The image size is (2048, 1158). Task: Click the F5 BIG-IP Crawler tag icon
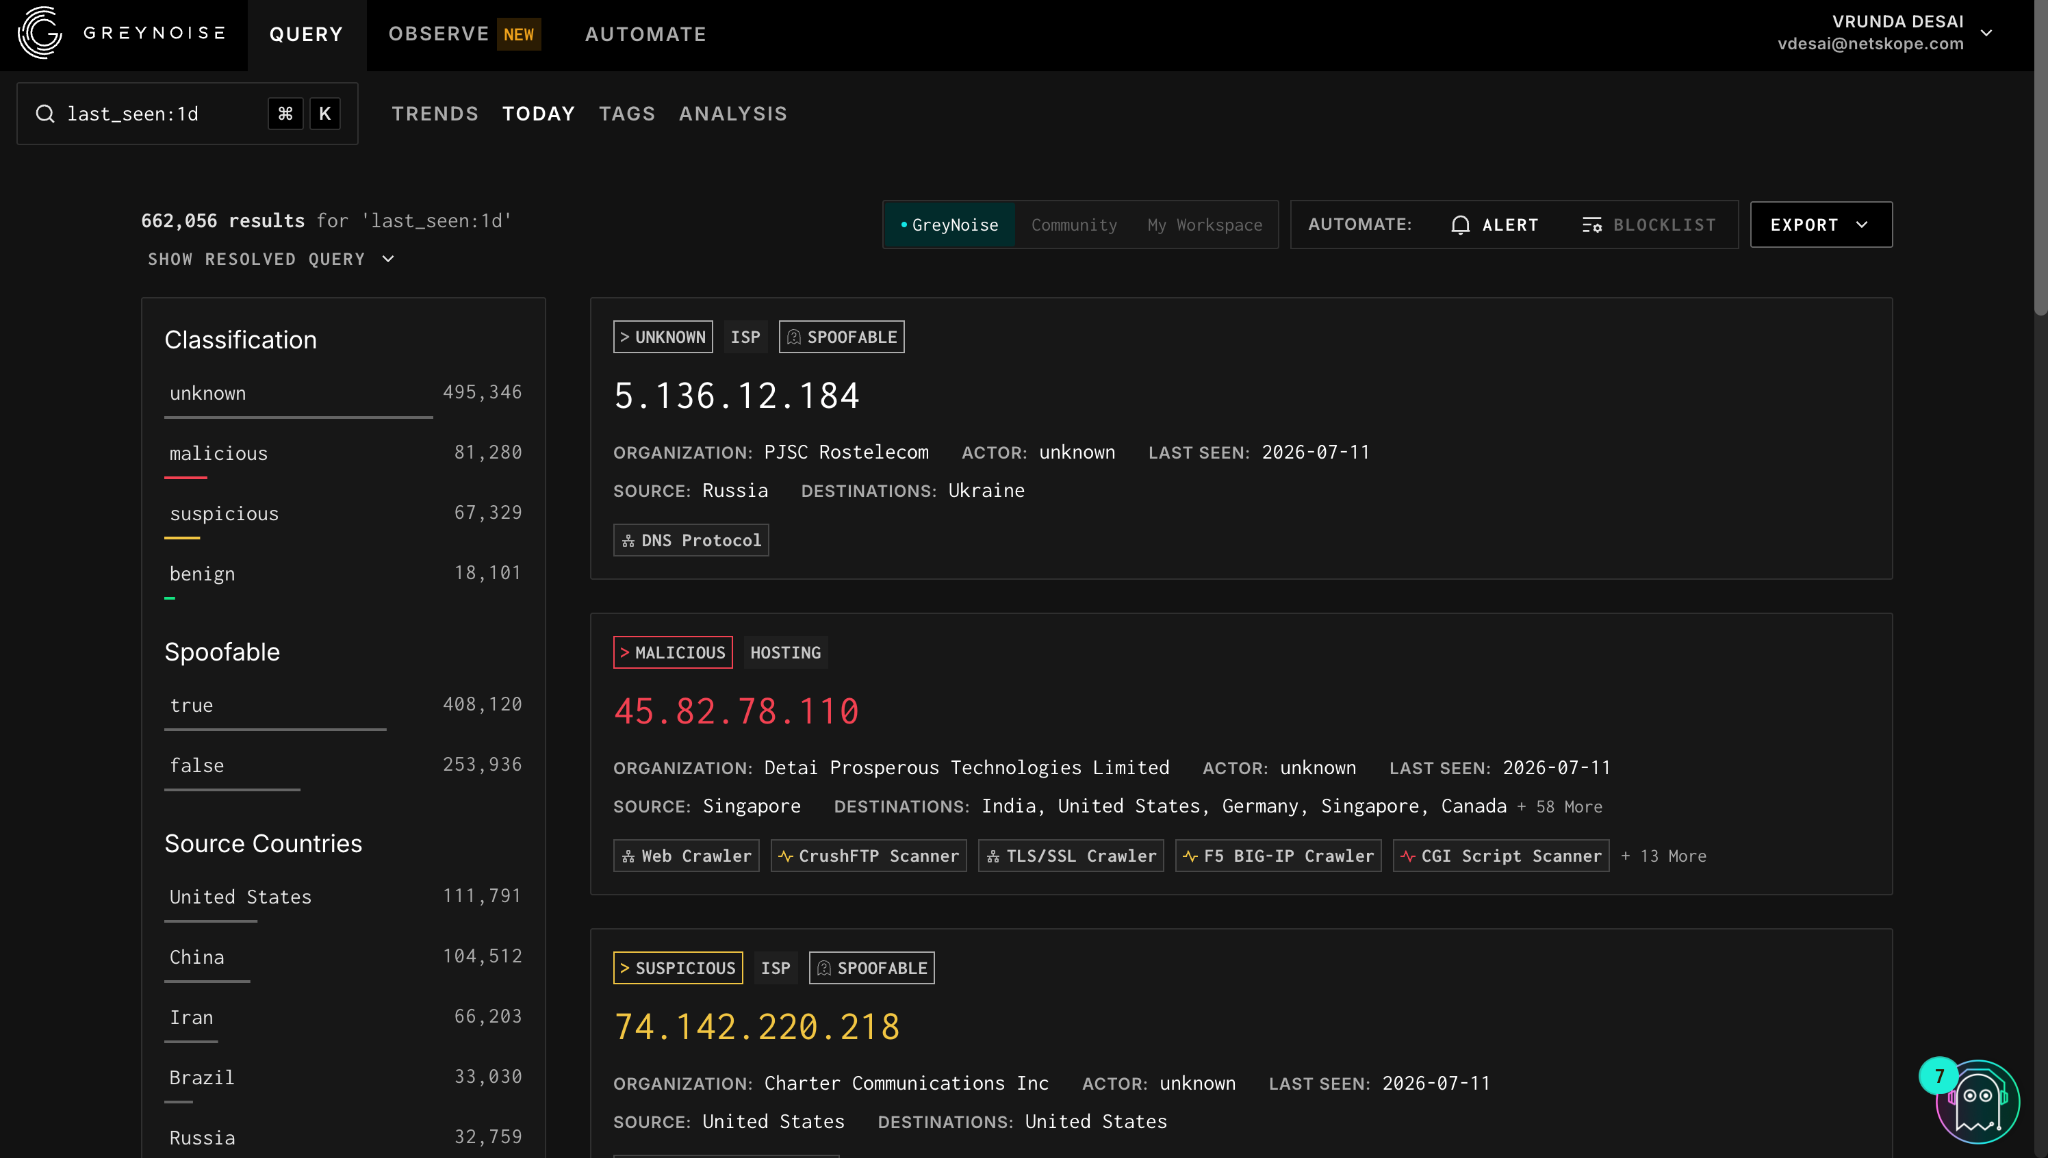pyautogui.click(x=1190, y=857)
